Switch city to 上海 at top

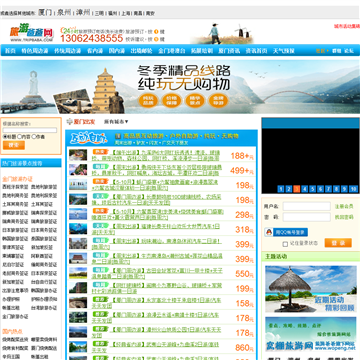click(126, 13)
